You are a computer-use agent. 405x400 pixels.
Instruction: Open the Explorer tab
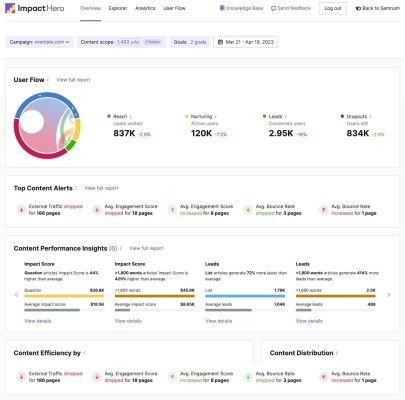pyautogui.click(x=118, y=8)
